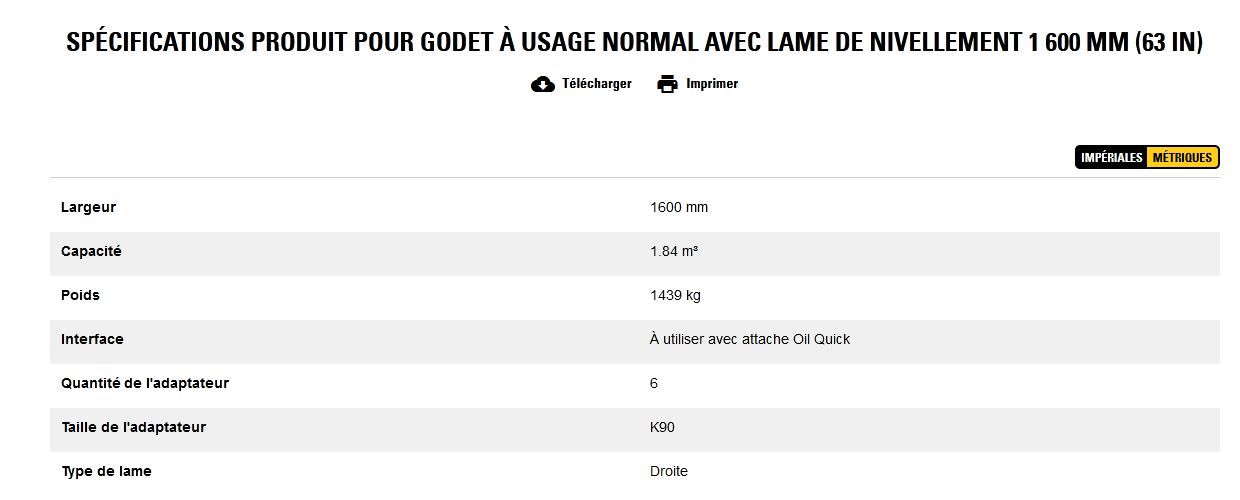Click the Oil Quick attachment interface value
Screen dimensions: 1240x500
point(750,340)
